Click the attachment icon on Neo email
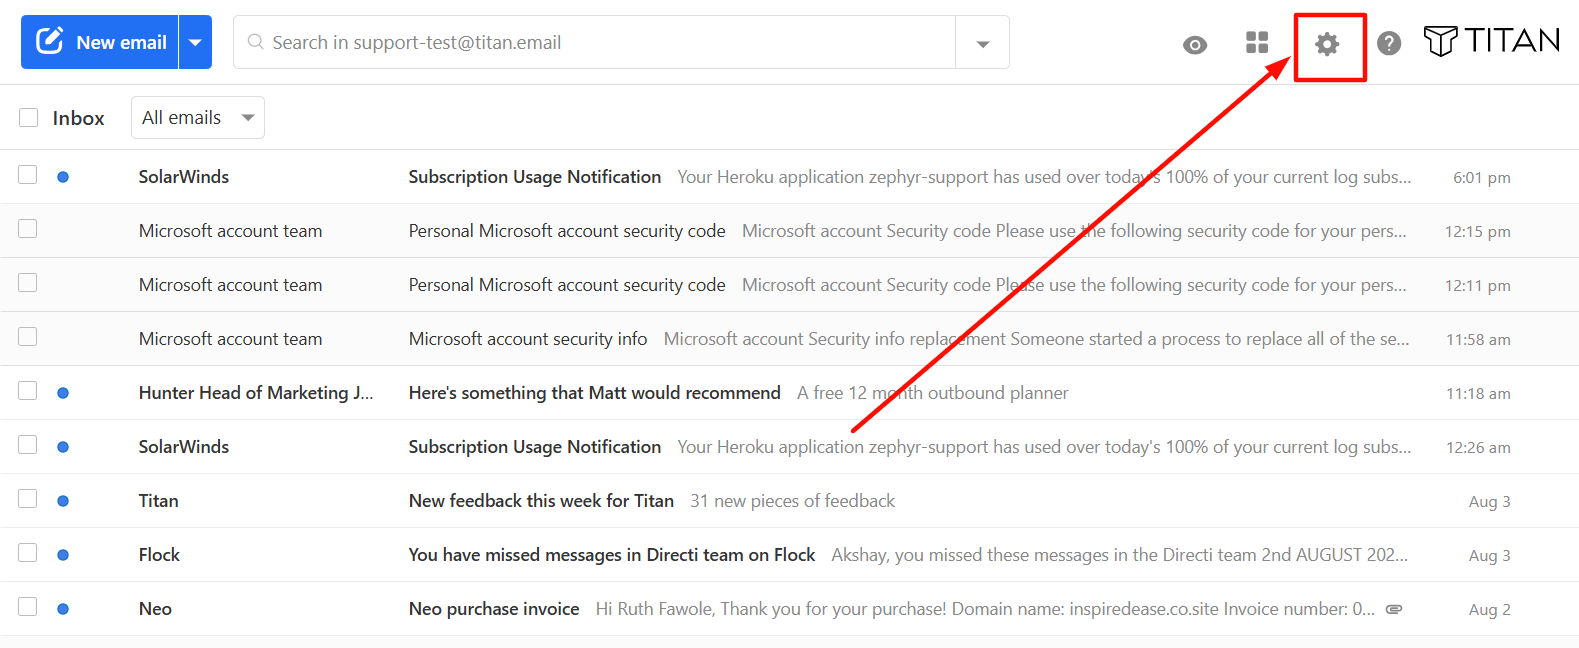The width and height of the screenshot is (1579, 648). [1394, 609]
